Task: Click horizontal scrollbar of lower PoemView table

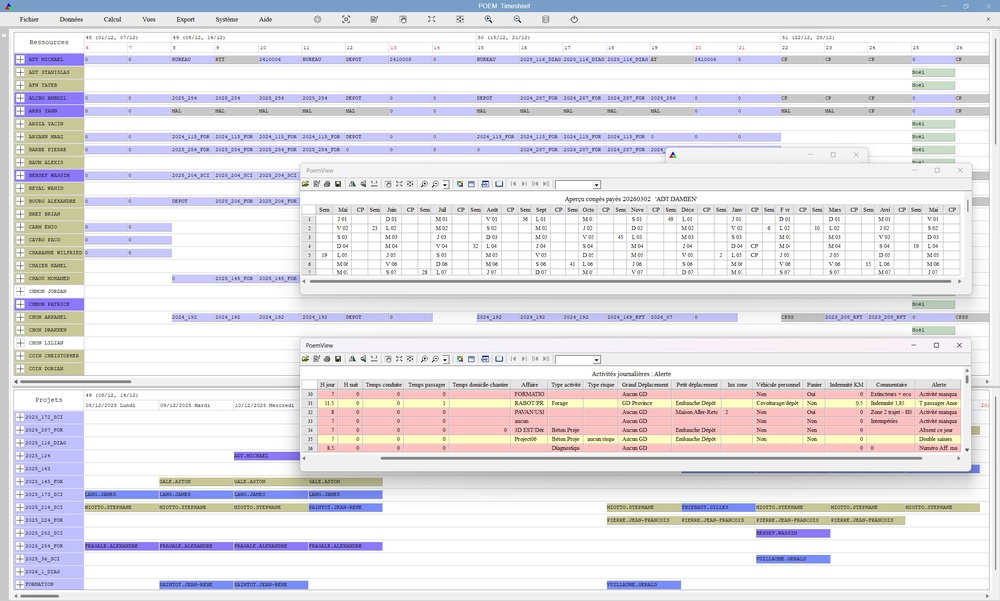Action: click(651, 458)
